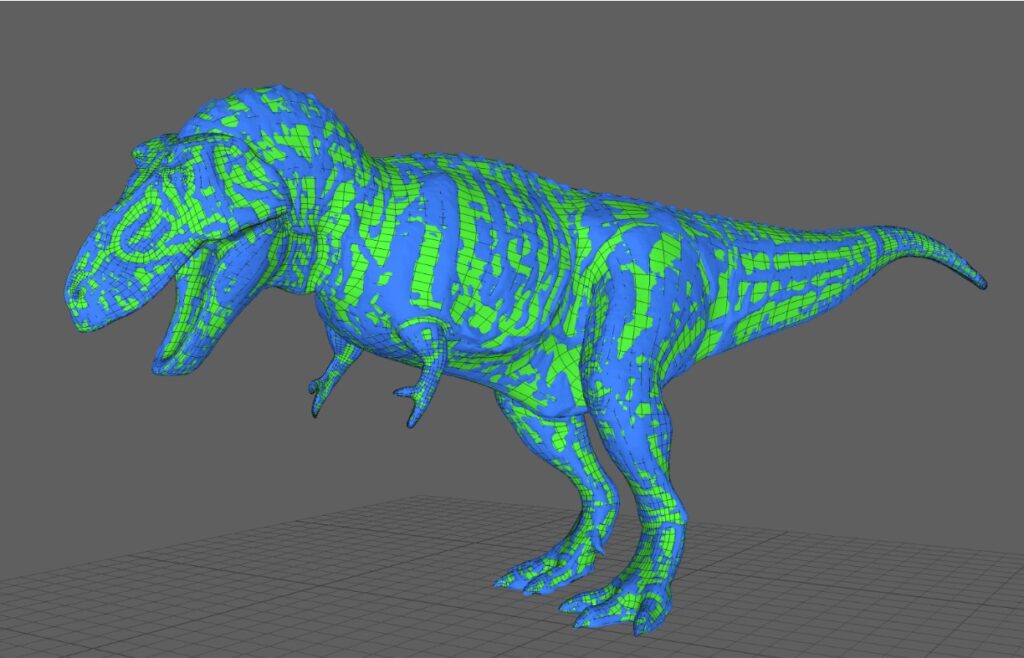Click empty gray background above the model
The height and width of the screenshot is (658, 1024).
tap(600, 60)
